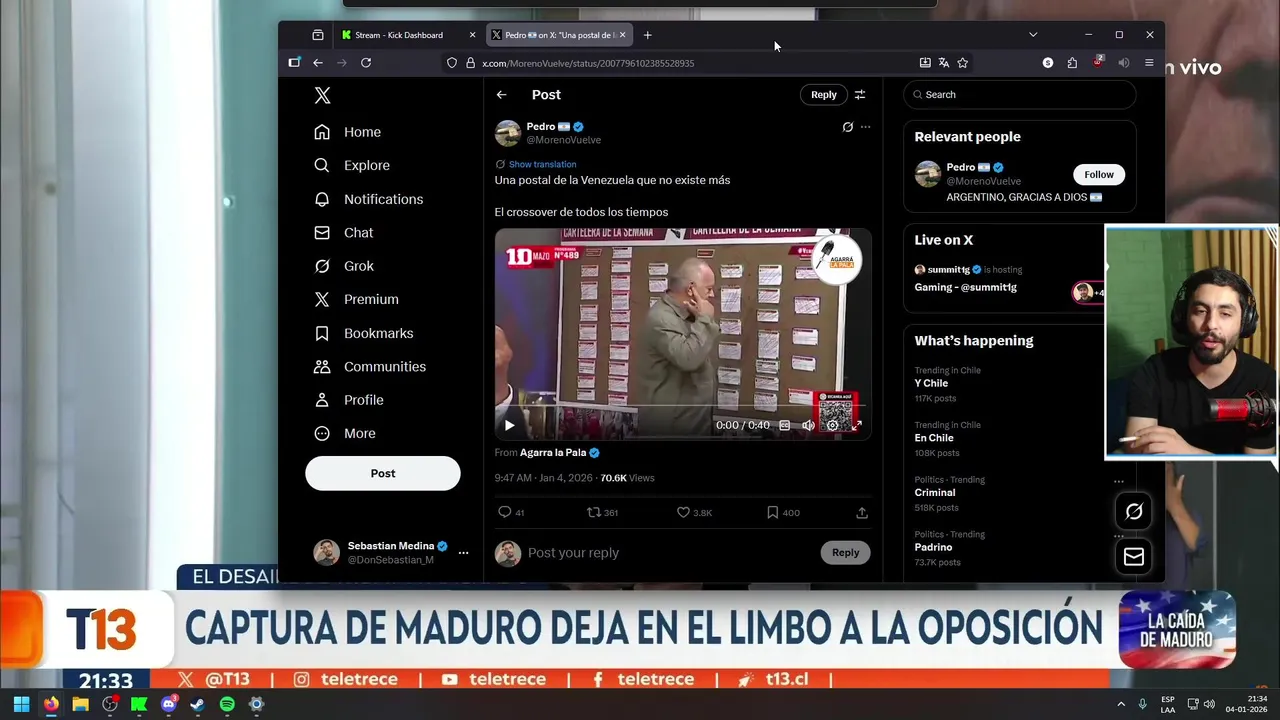Repost the post with 361 reposts
The width and height of the screenshot is (1280, 720).
[x=602, y=512]
